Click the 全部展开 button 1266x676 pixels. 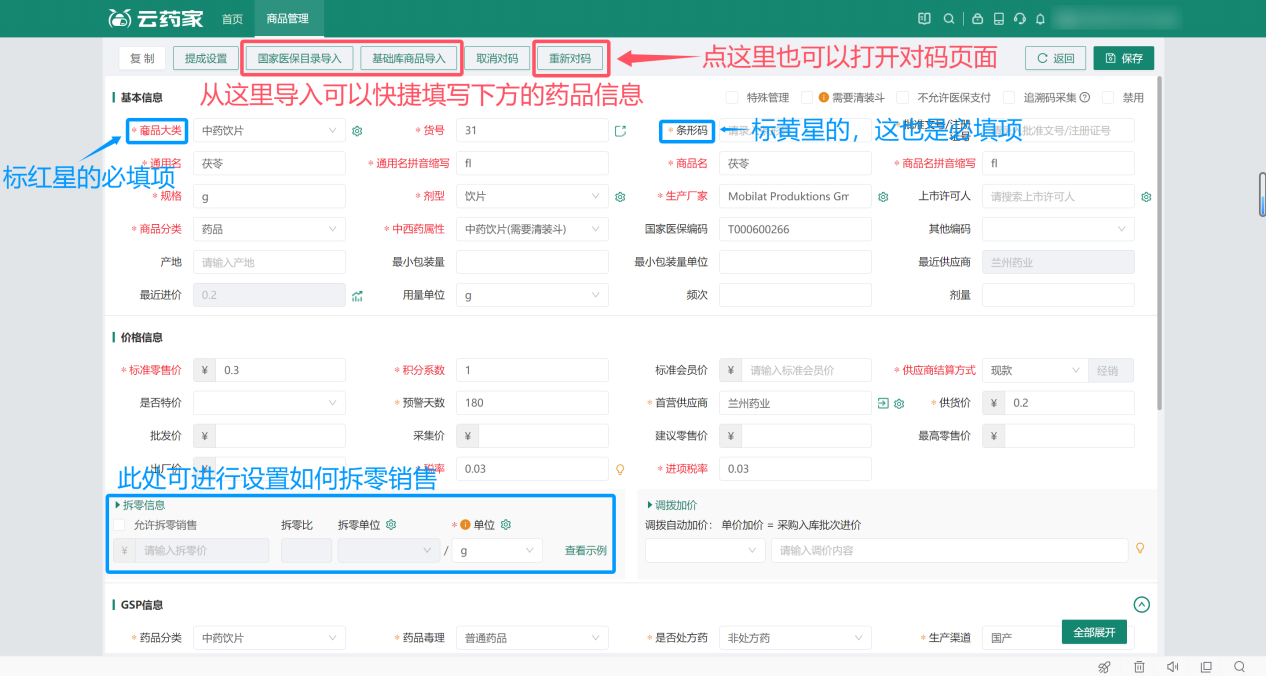1095,633
